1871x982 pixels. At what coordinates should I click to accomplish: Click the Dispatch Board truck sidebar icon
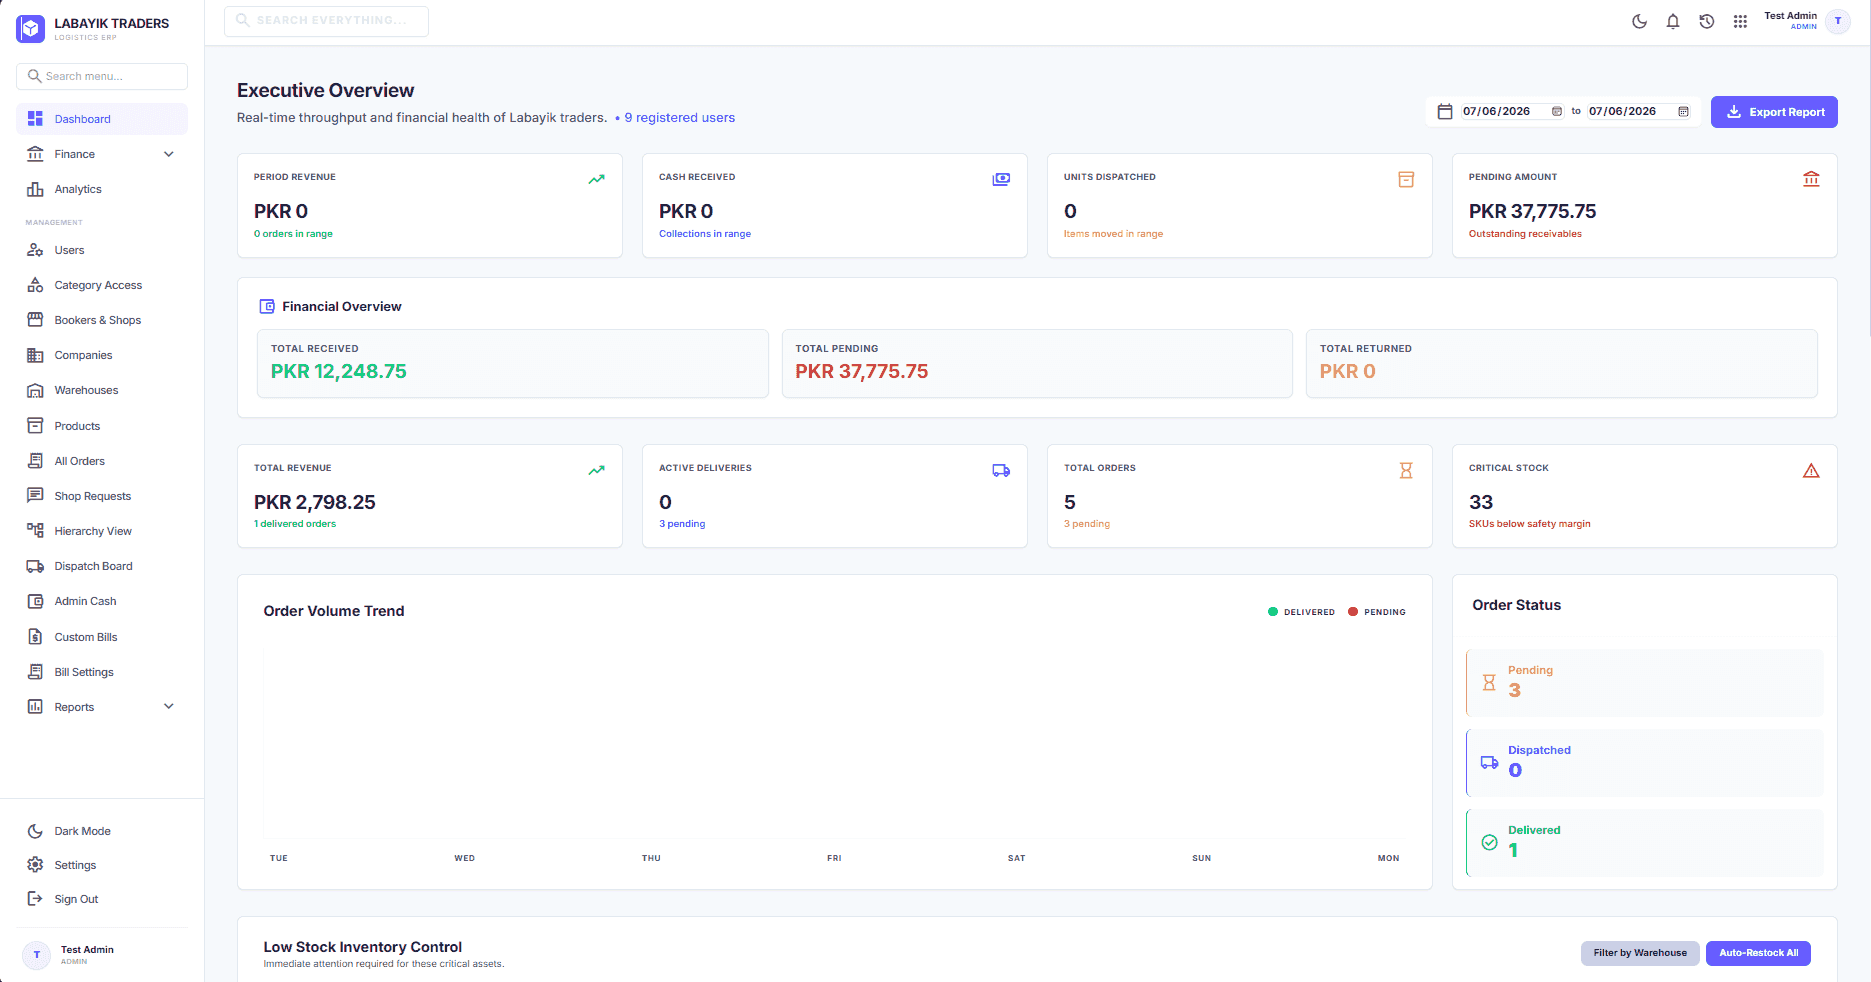tap(35, 566)
